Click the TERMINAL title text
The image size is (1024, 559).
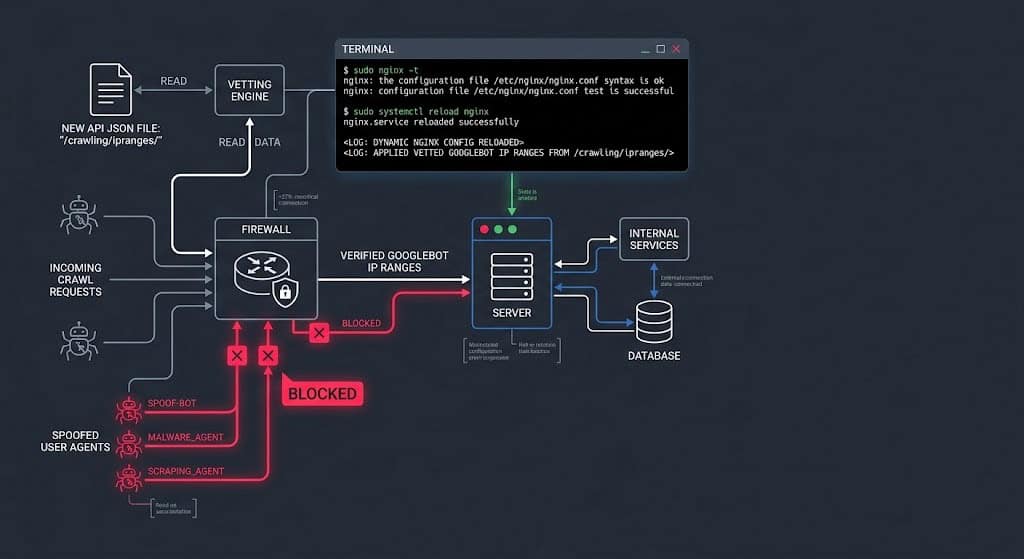tap(368, 49)
